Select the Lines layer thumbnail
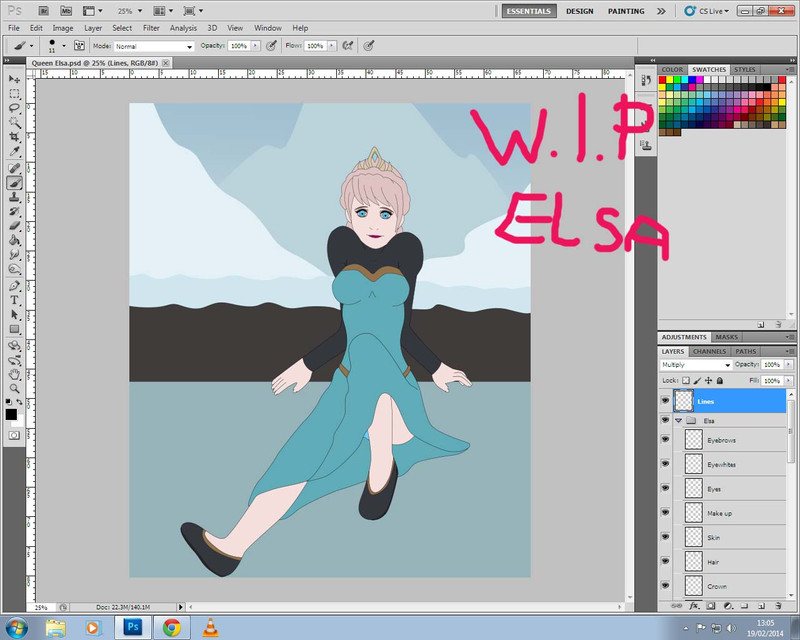This screenshot has width=800, height=640. pyautogui.click(x=684, y=401)
